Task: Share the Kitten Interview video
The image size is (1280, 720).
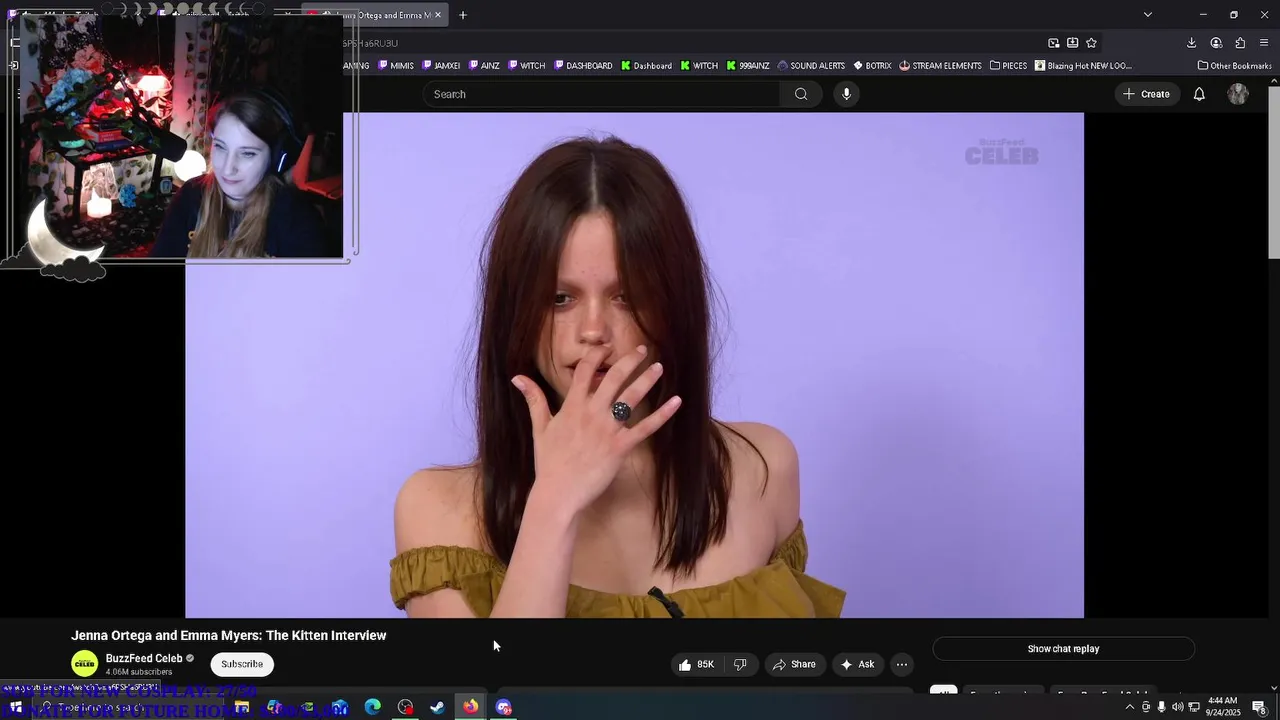Action: point(794,664)
